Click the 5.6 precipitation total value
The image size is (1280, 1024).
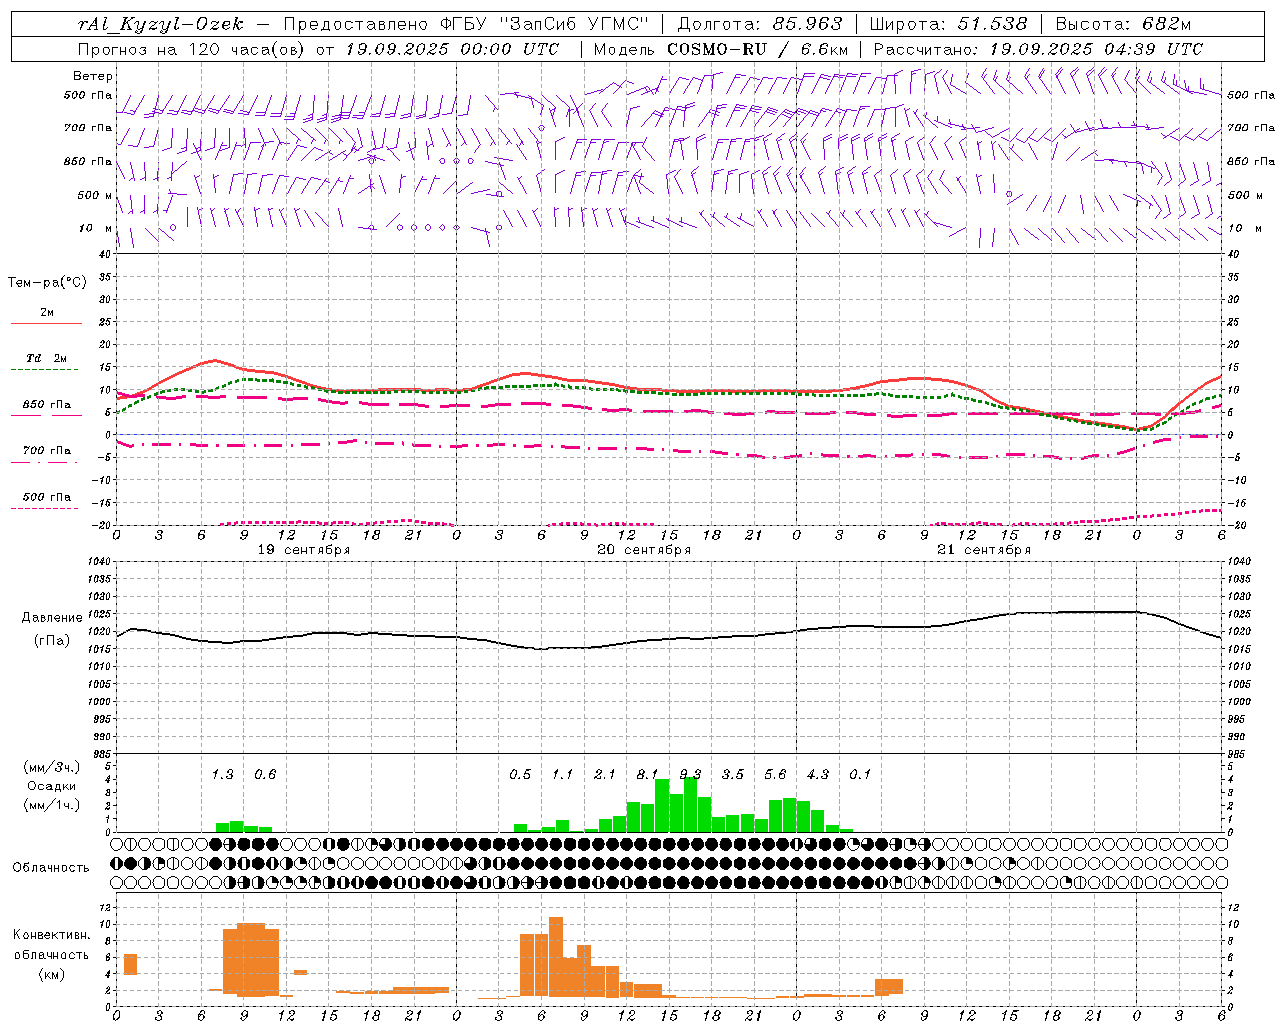(x=775, y=774)
